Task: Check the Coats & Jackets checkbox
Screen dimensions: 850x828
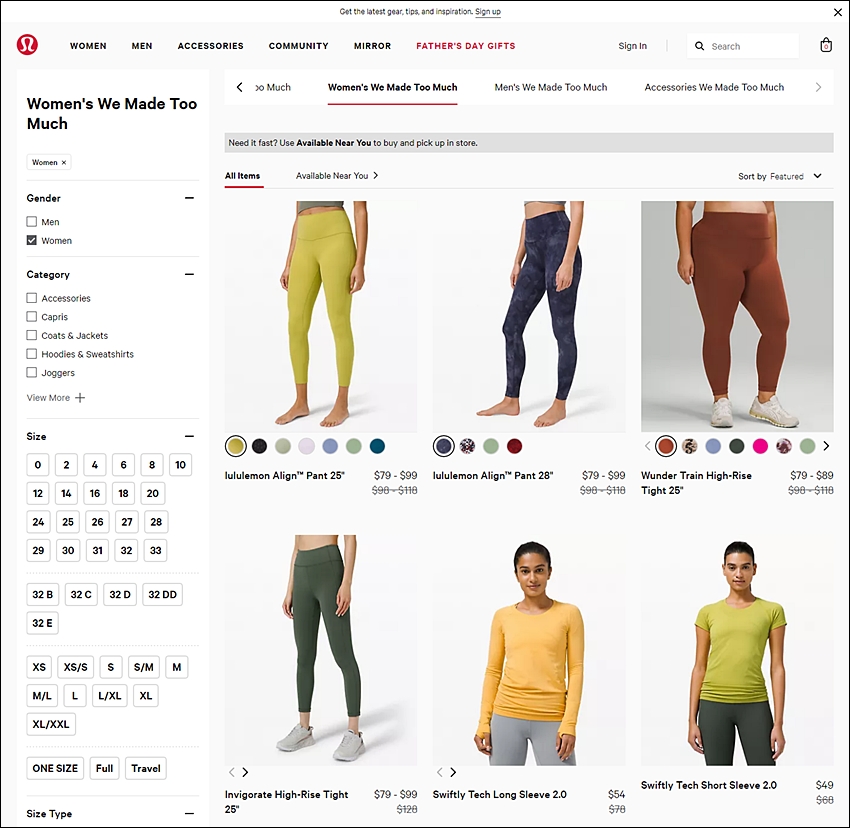Action: (x=31, y=335)
